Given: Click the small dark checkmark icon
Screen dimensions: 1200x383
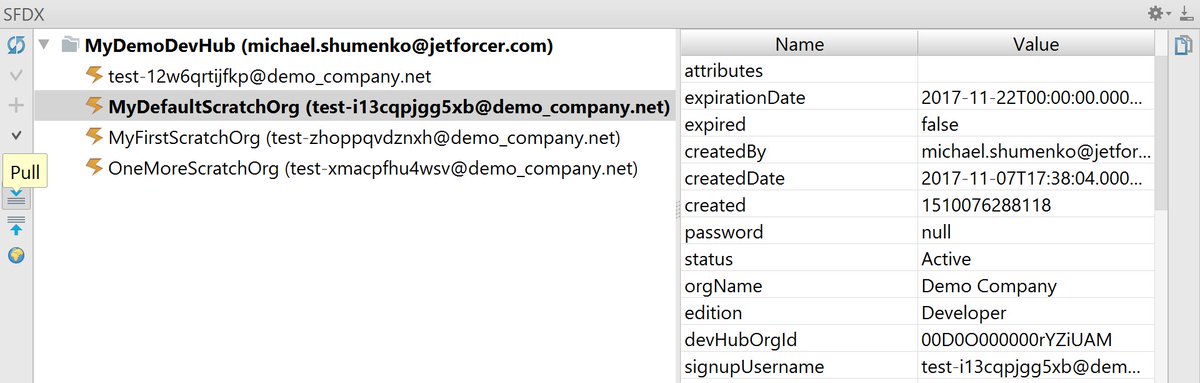Looking at the screenshot, I should (x=16, y=134).
